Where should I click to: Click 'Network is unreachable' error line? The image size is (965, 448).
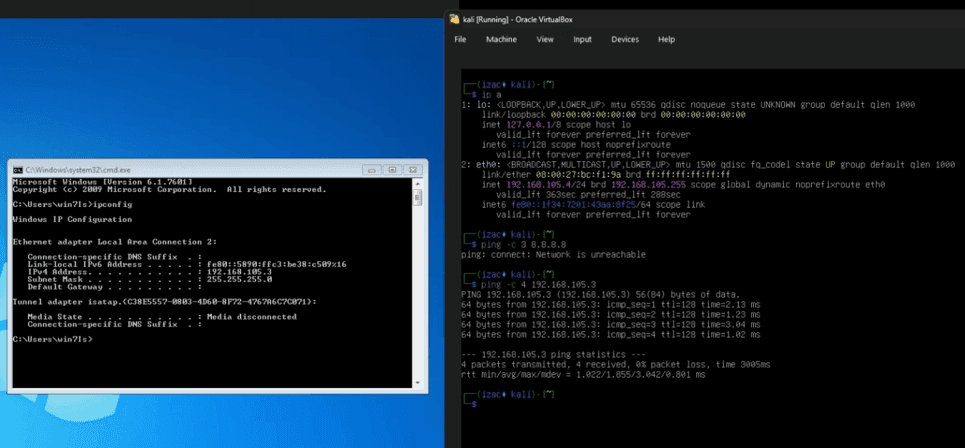click(553, 254)
